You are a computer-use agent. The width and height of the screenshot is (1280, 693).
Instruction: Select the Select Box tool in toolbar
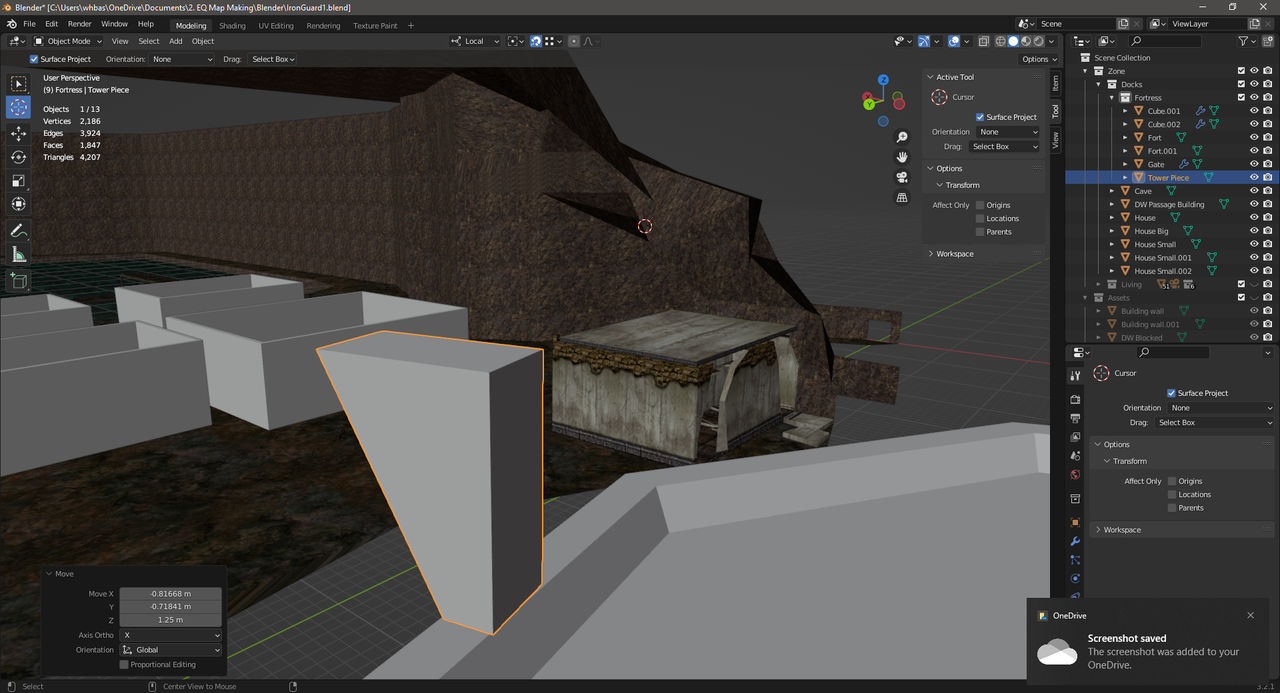click(x=18, y=84)
